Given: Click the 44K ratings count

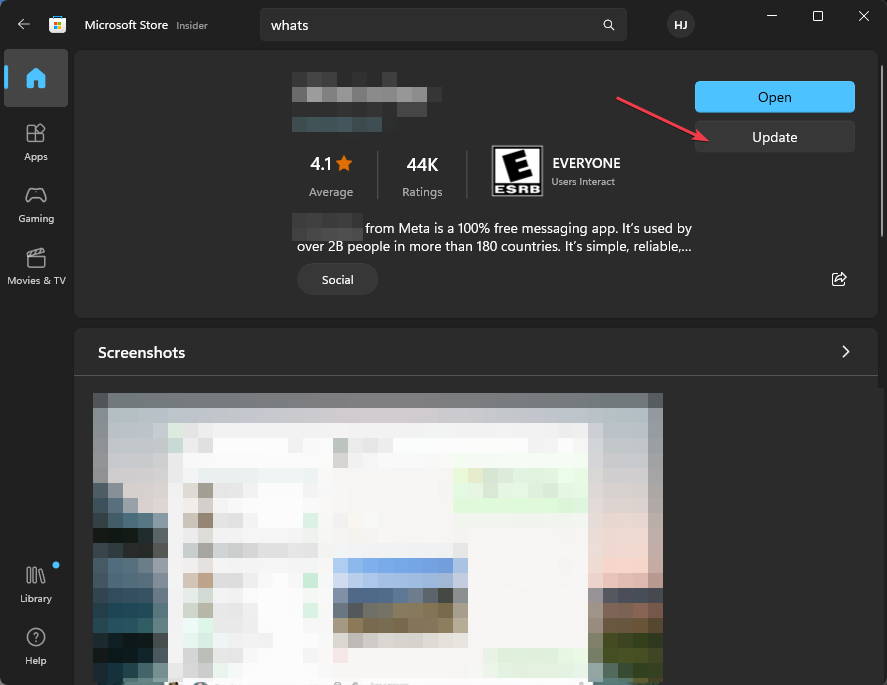Looking at the screenshot, I should [422, 165].
